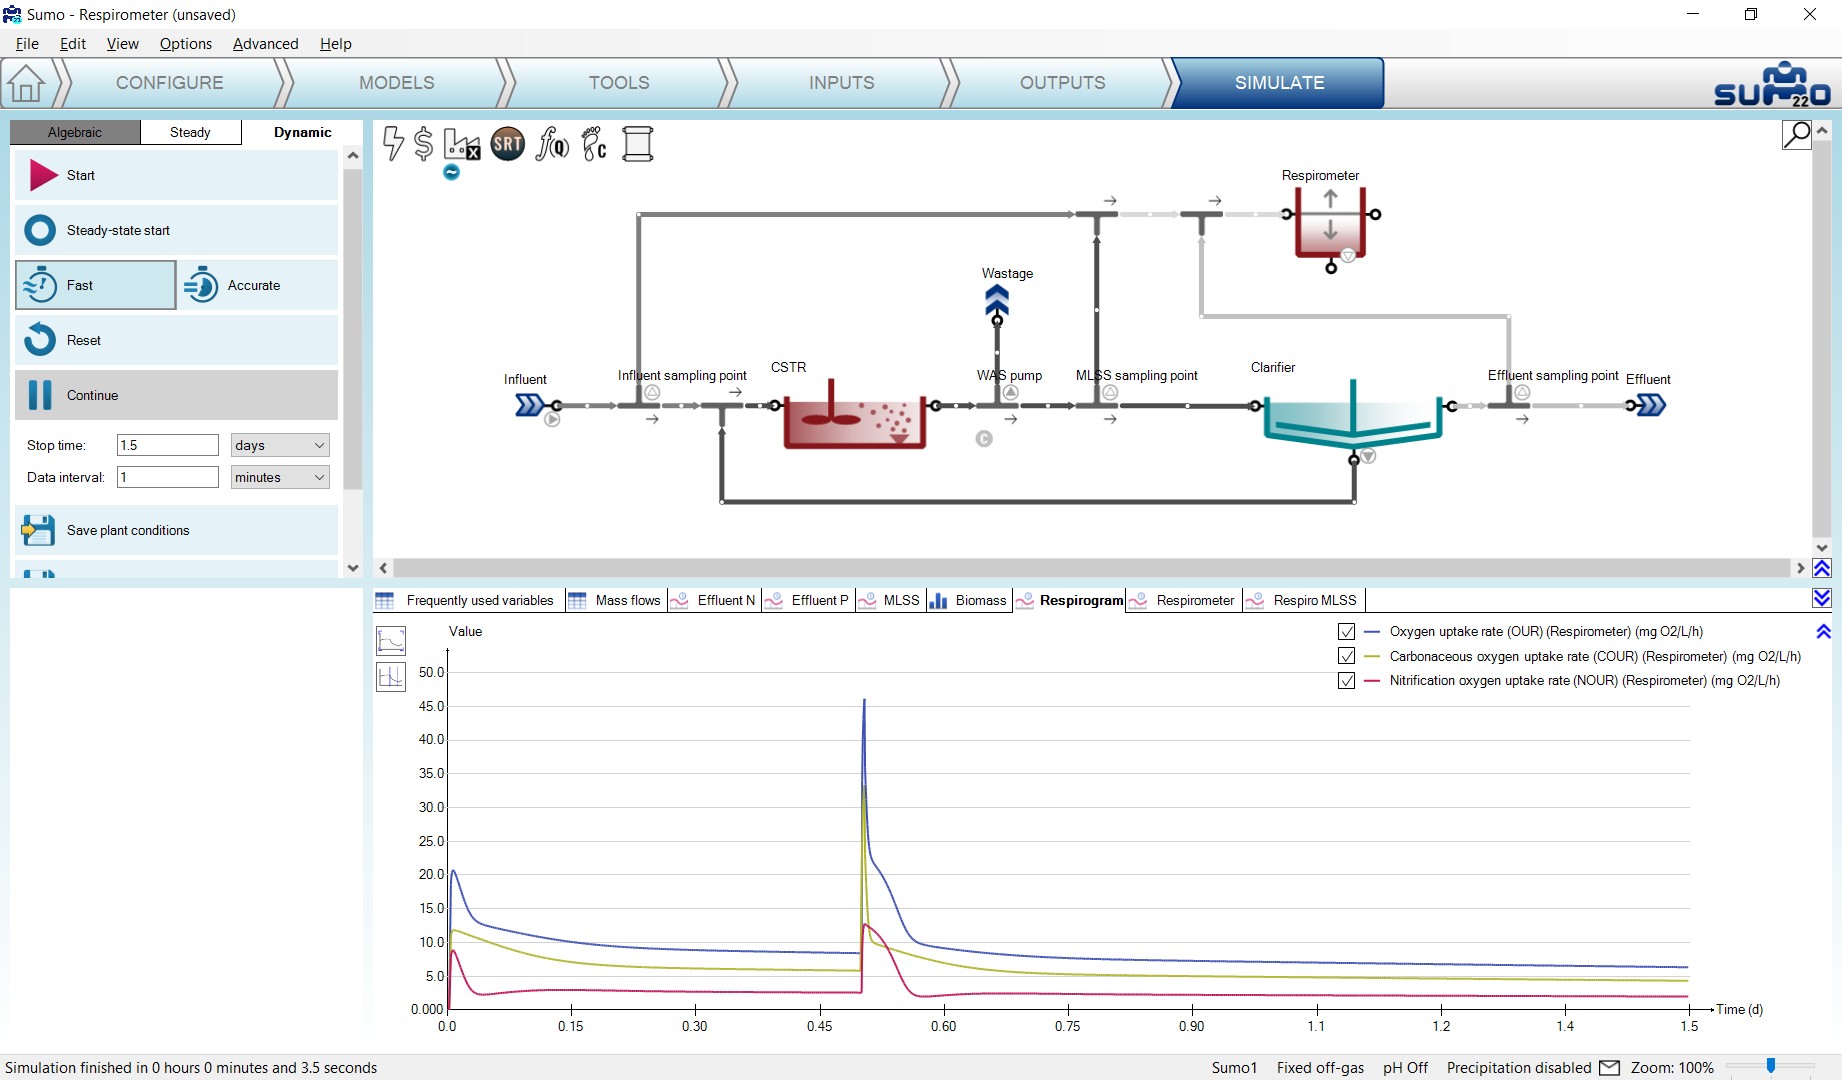Start the dynamic simulation
1842x1080 pixels.
[x=176, y=175]
